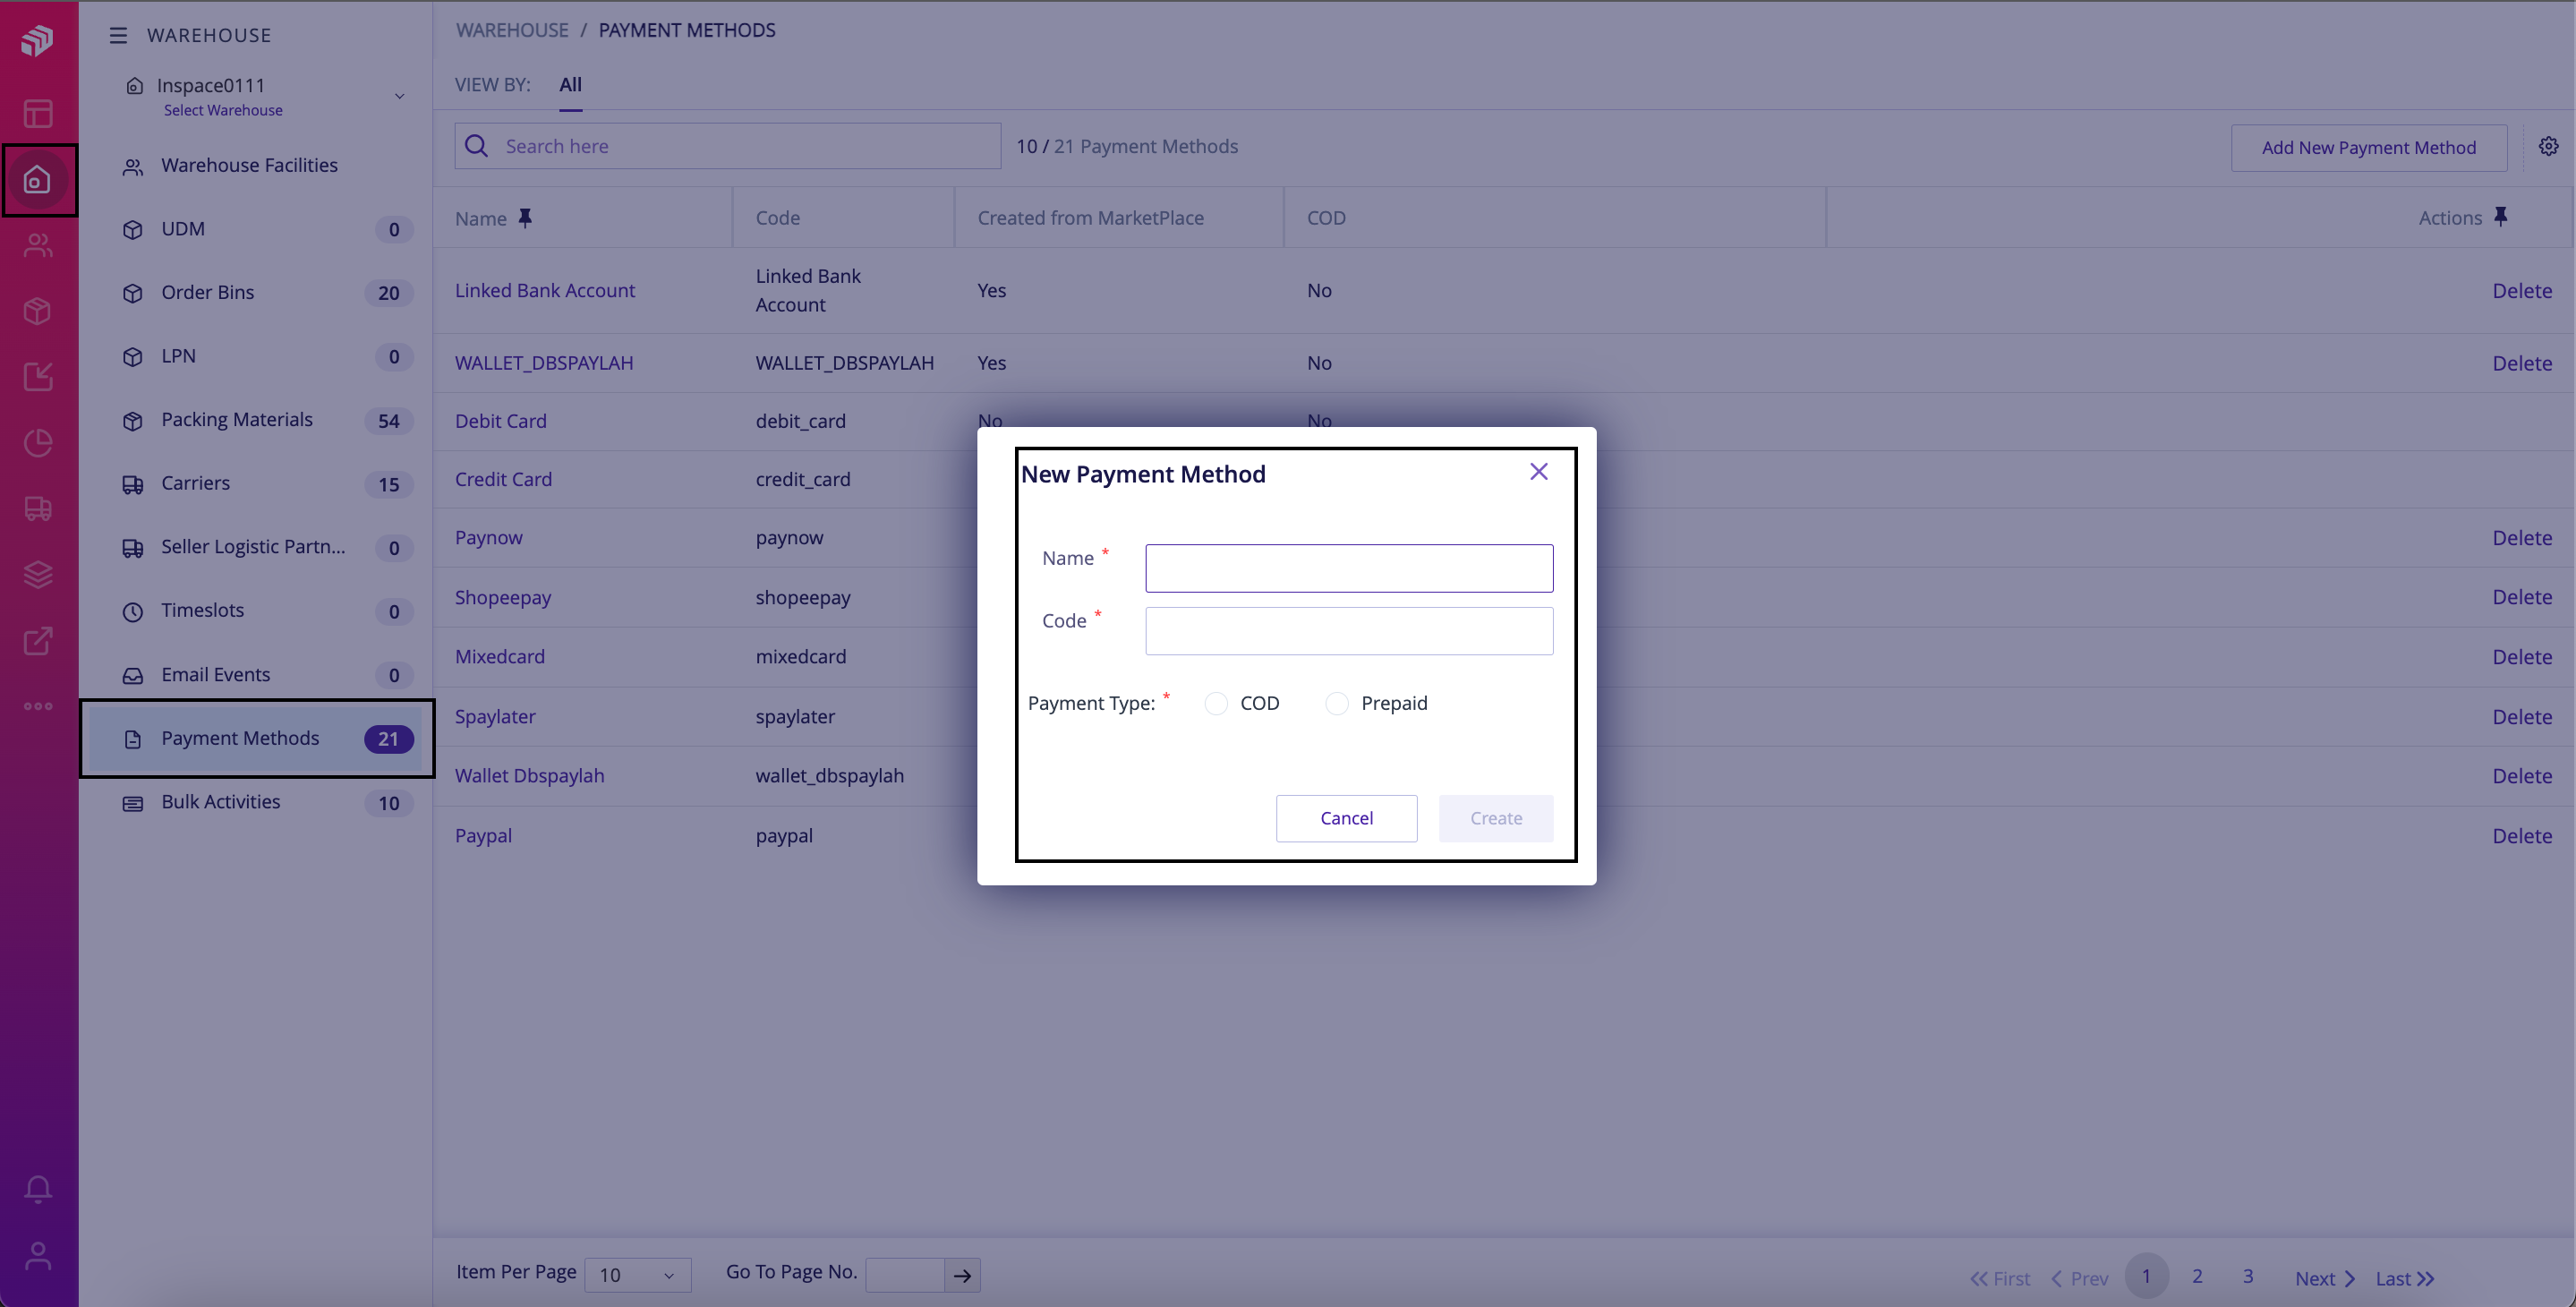Expand the Inspace0111 warehouse selector
Screen dimensions: 2576x1307
[x=399, y=96]
